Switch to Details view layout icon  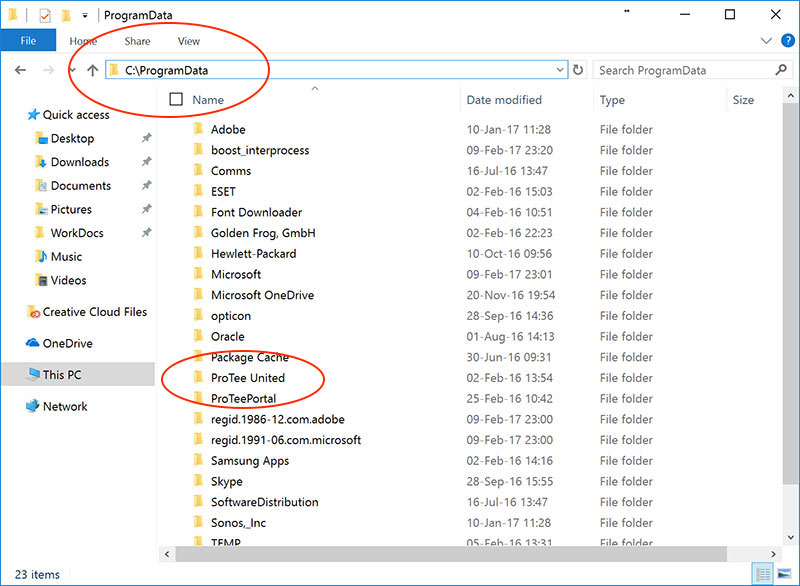[763, 574]
